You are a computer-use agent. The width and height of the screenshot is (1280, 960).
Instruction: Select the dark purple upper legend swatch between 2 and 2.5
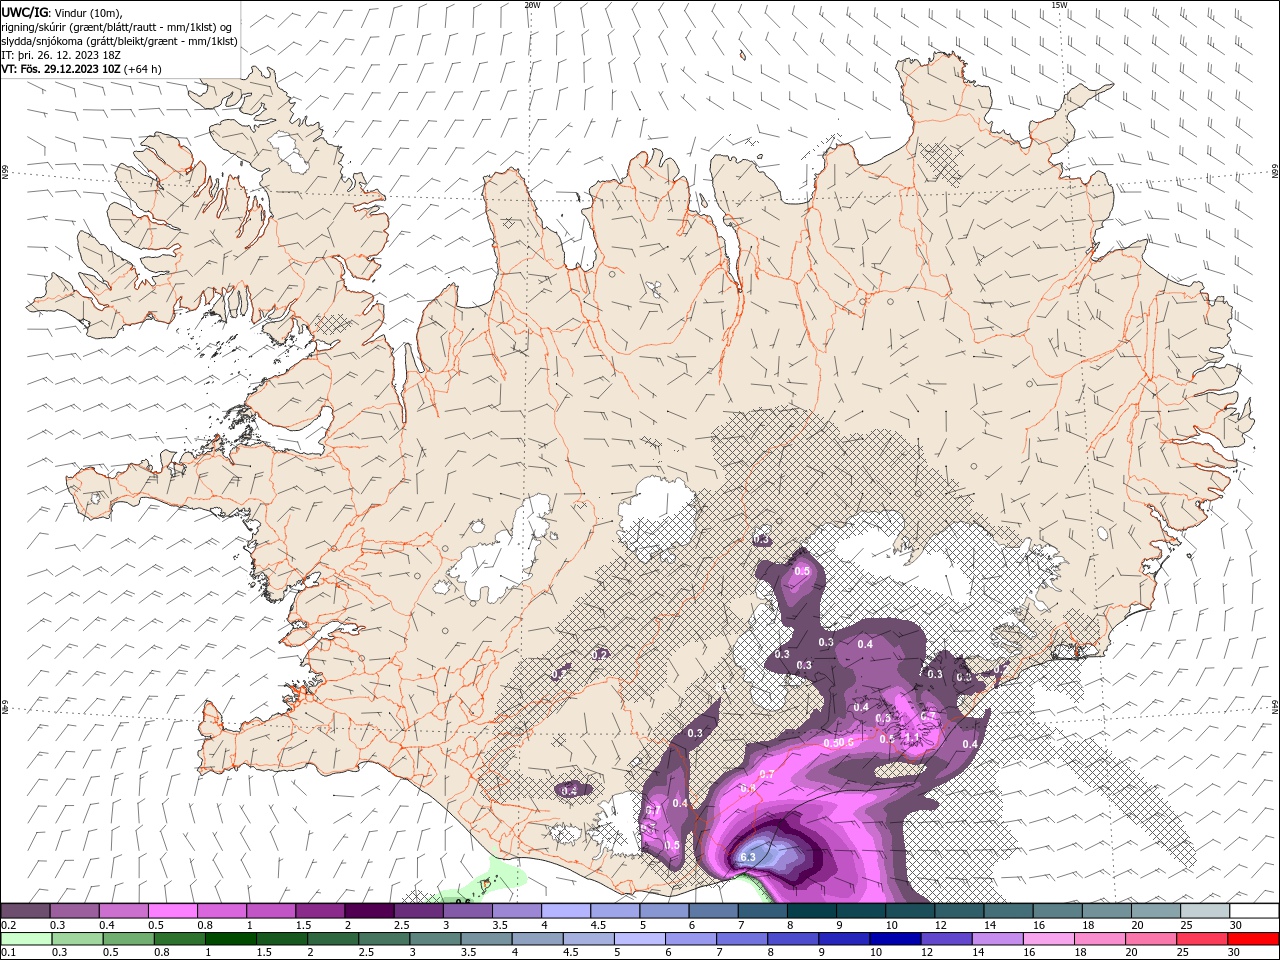tap(369, 911)
